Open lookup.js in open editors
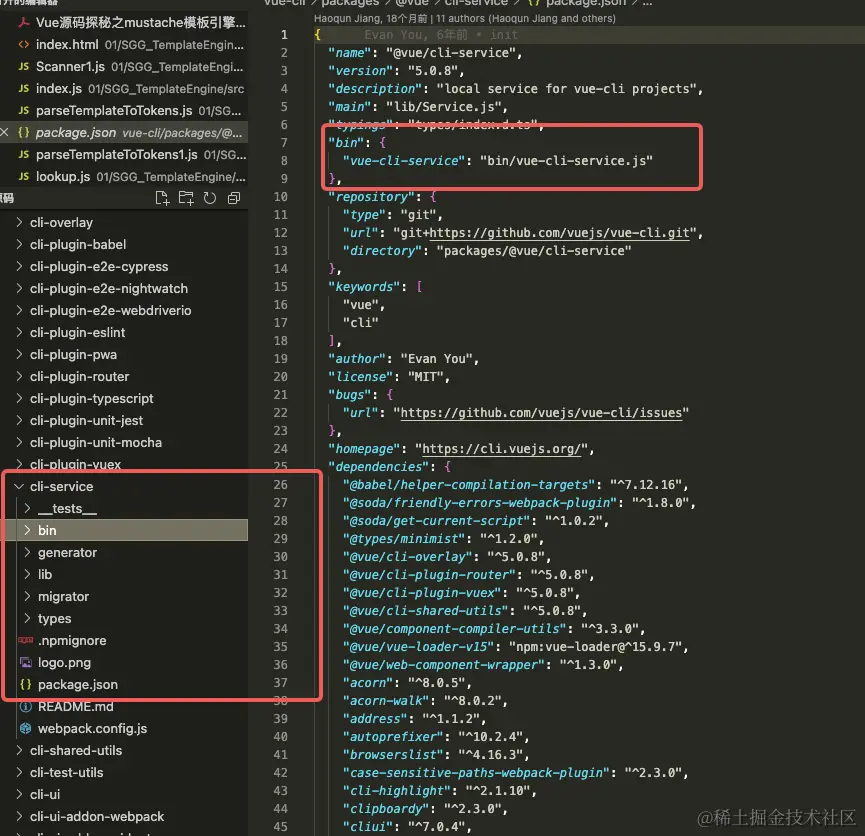Viewport: 865px width, 836px height. click(124, 177)
